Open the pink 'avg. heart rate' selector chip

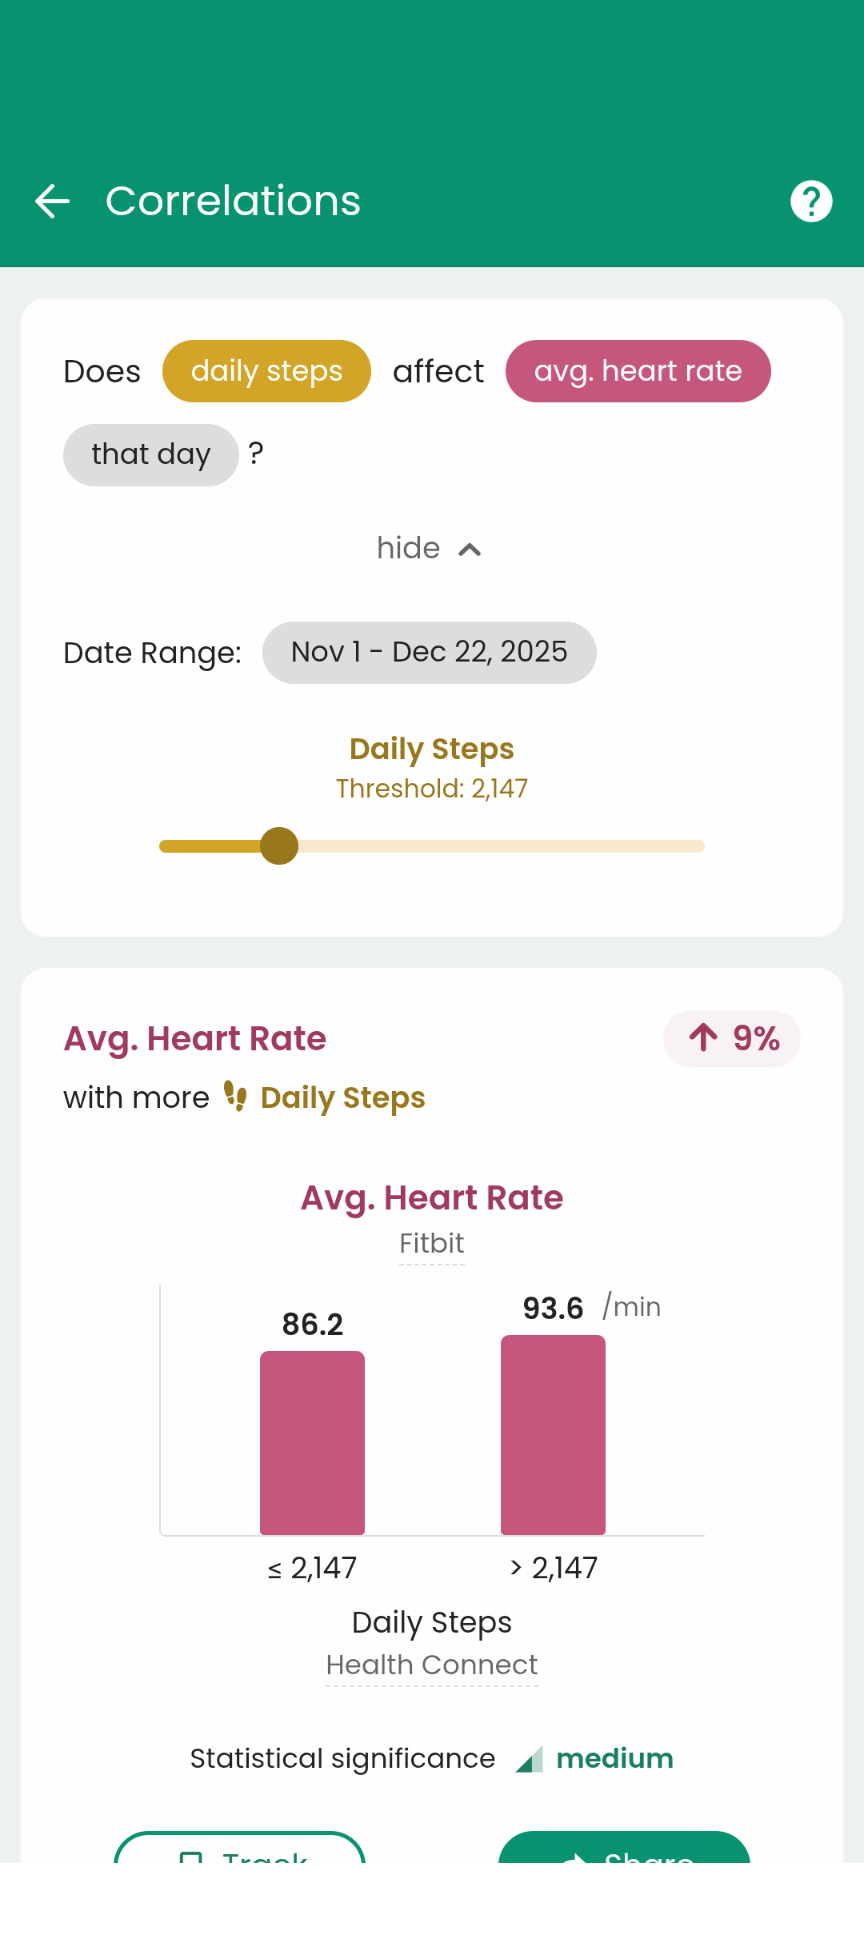pos(637,371)
